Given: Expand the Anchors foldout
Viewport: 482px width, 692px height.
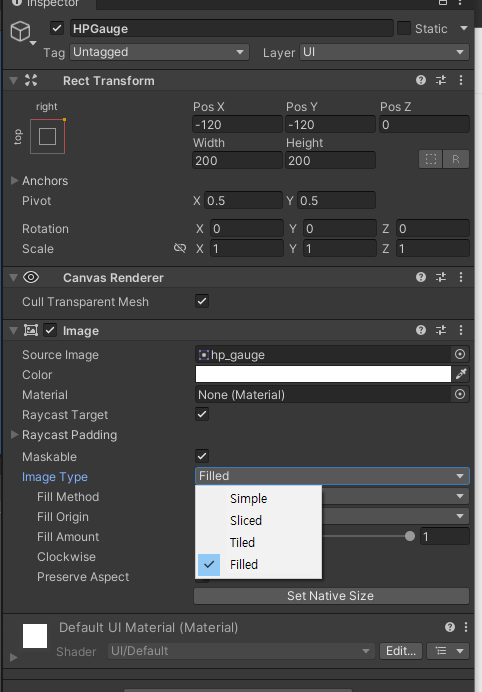Looking at the screenshot, I should click(x=14, y=181).
